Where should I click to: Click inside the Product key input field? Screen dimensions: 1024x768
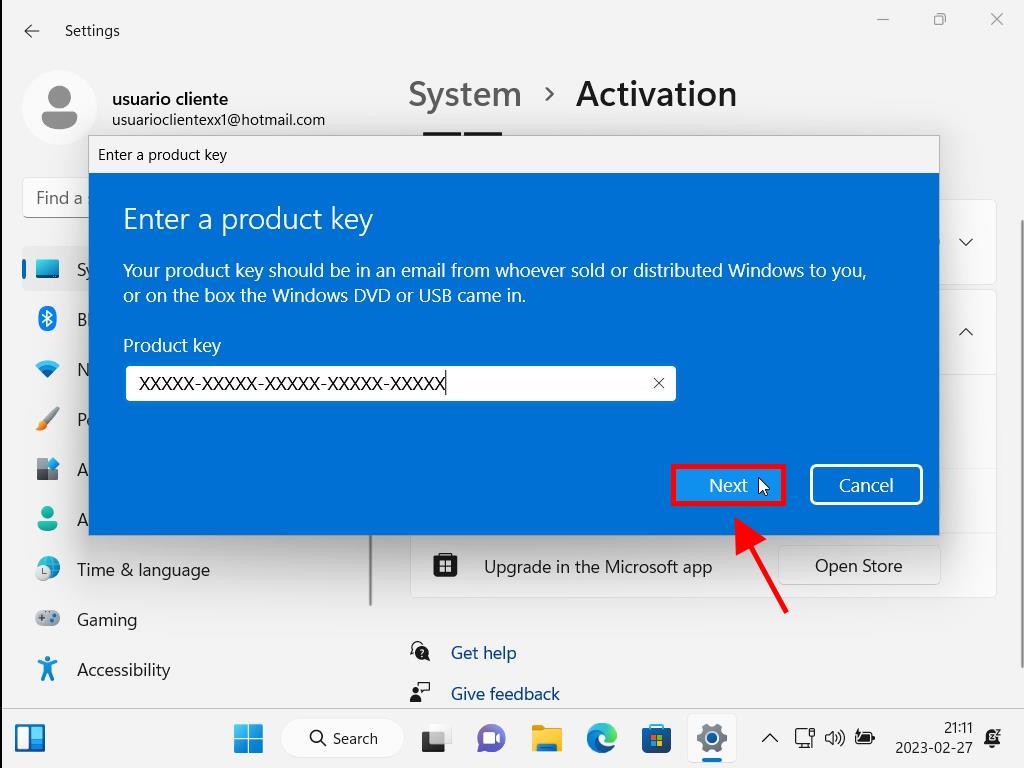click(390, 383)
